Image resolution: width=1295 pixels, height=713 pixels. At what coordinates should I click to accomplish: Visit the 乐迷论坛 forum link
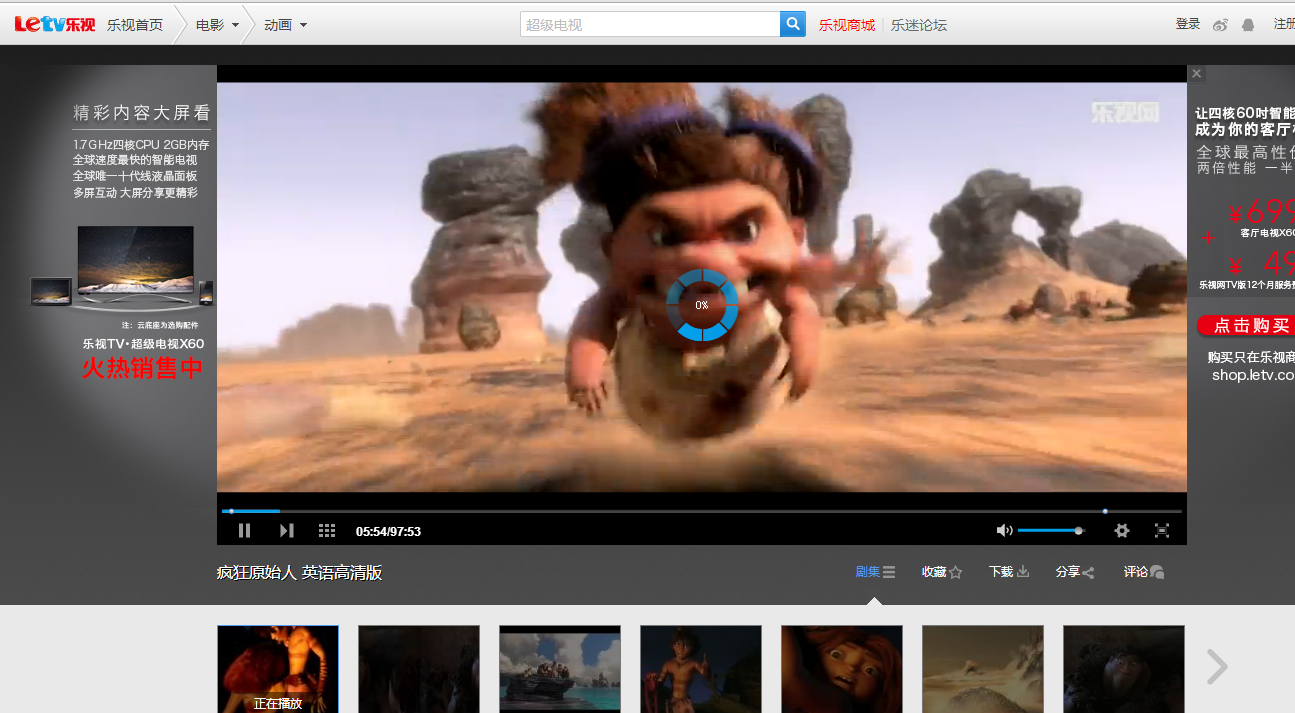[919, 25]
